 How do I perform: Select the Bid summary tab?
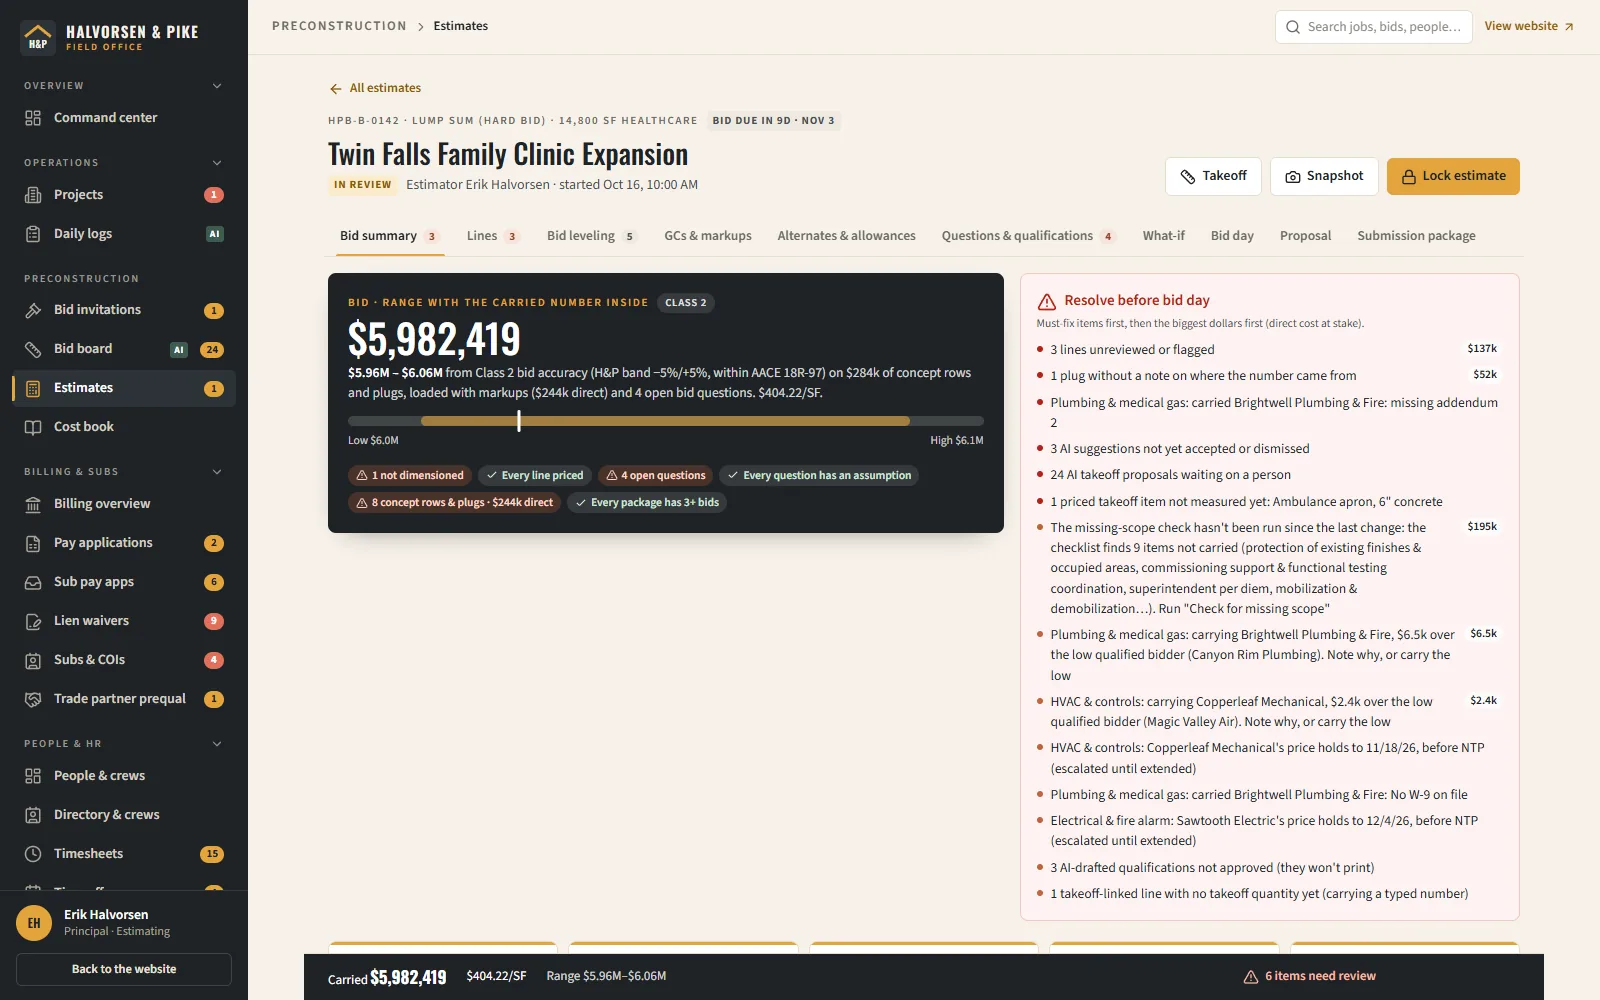(x=389, y=236)
